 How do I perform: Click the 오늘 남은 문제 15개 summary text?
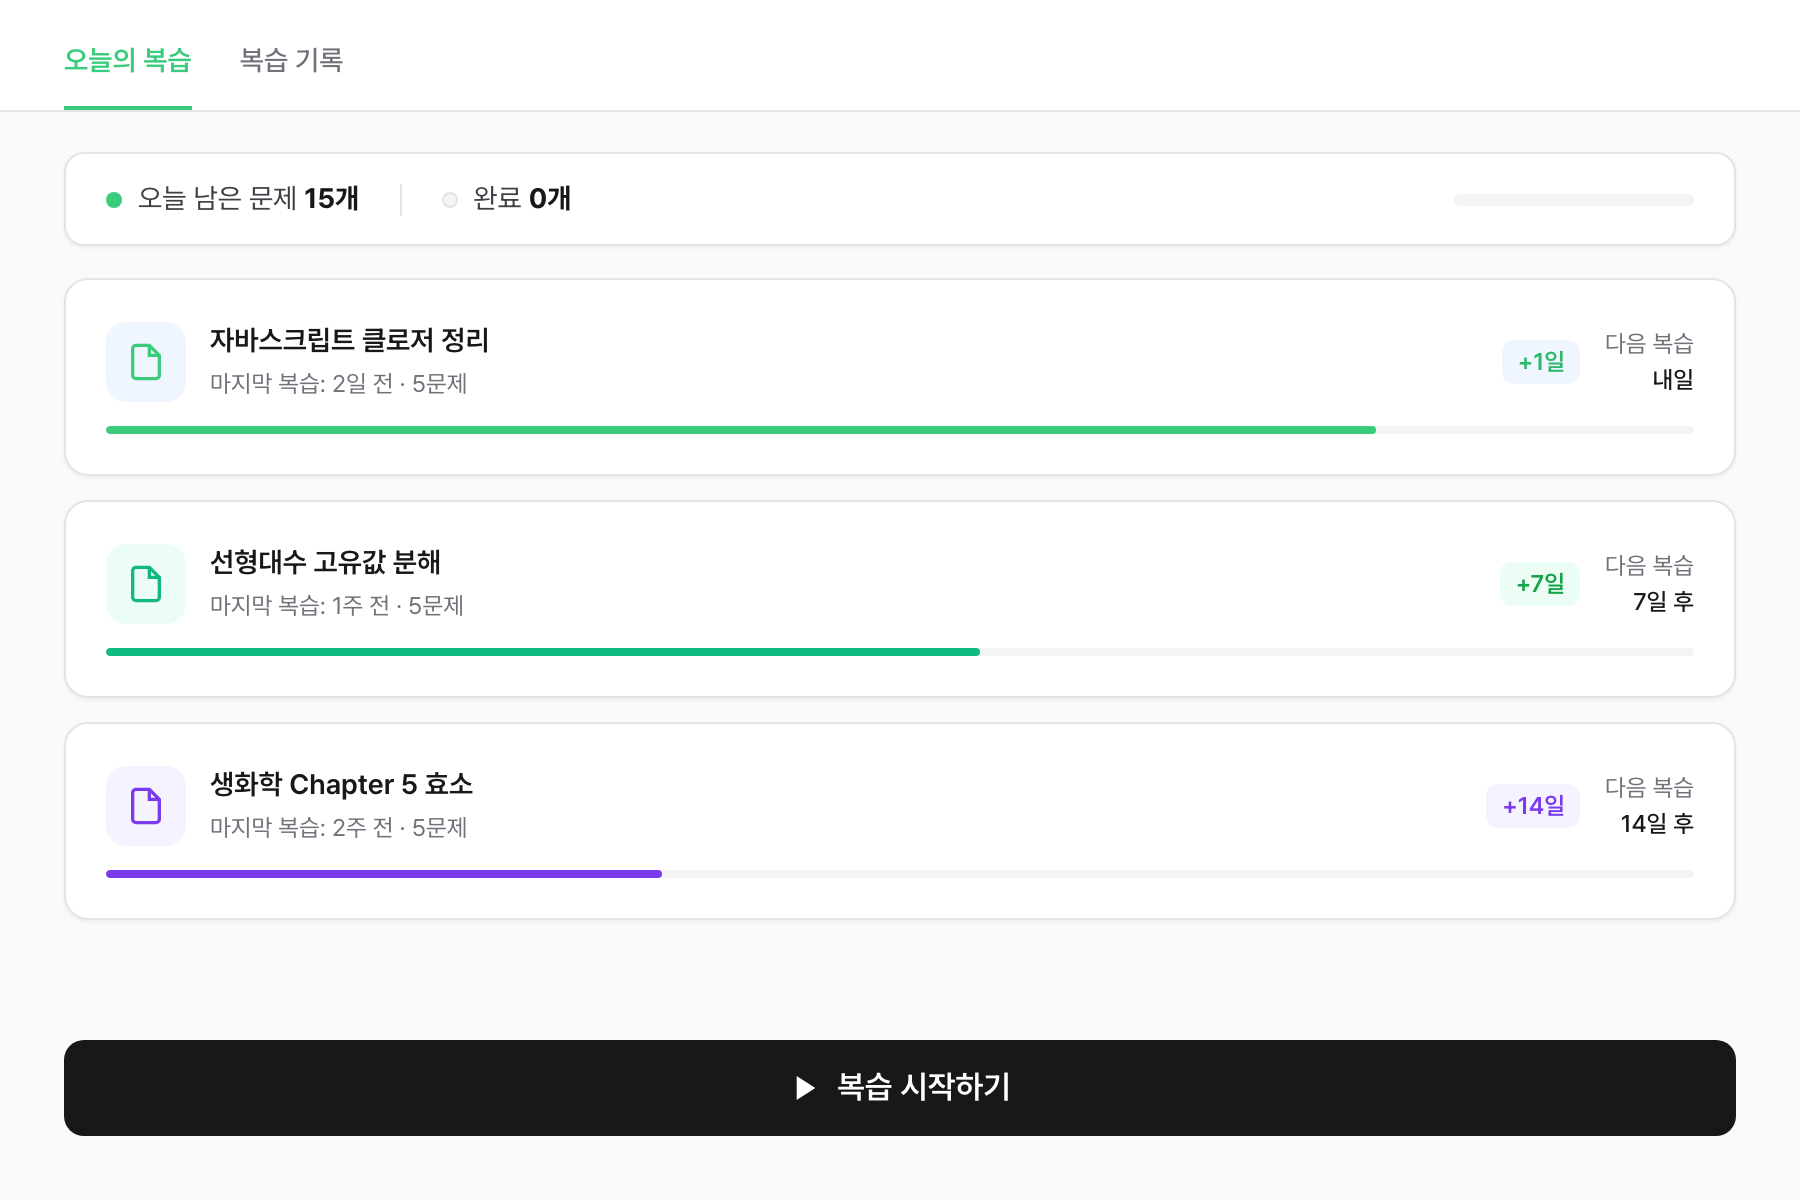click(x=248, y=199)
